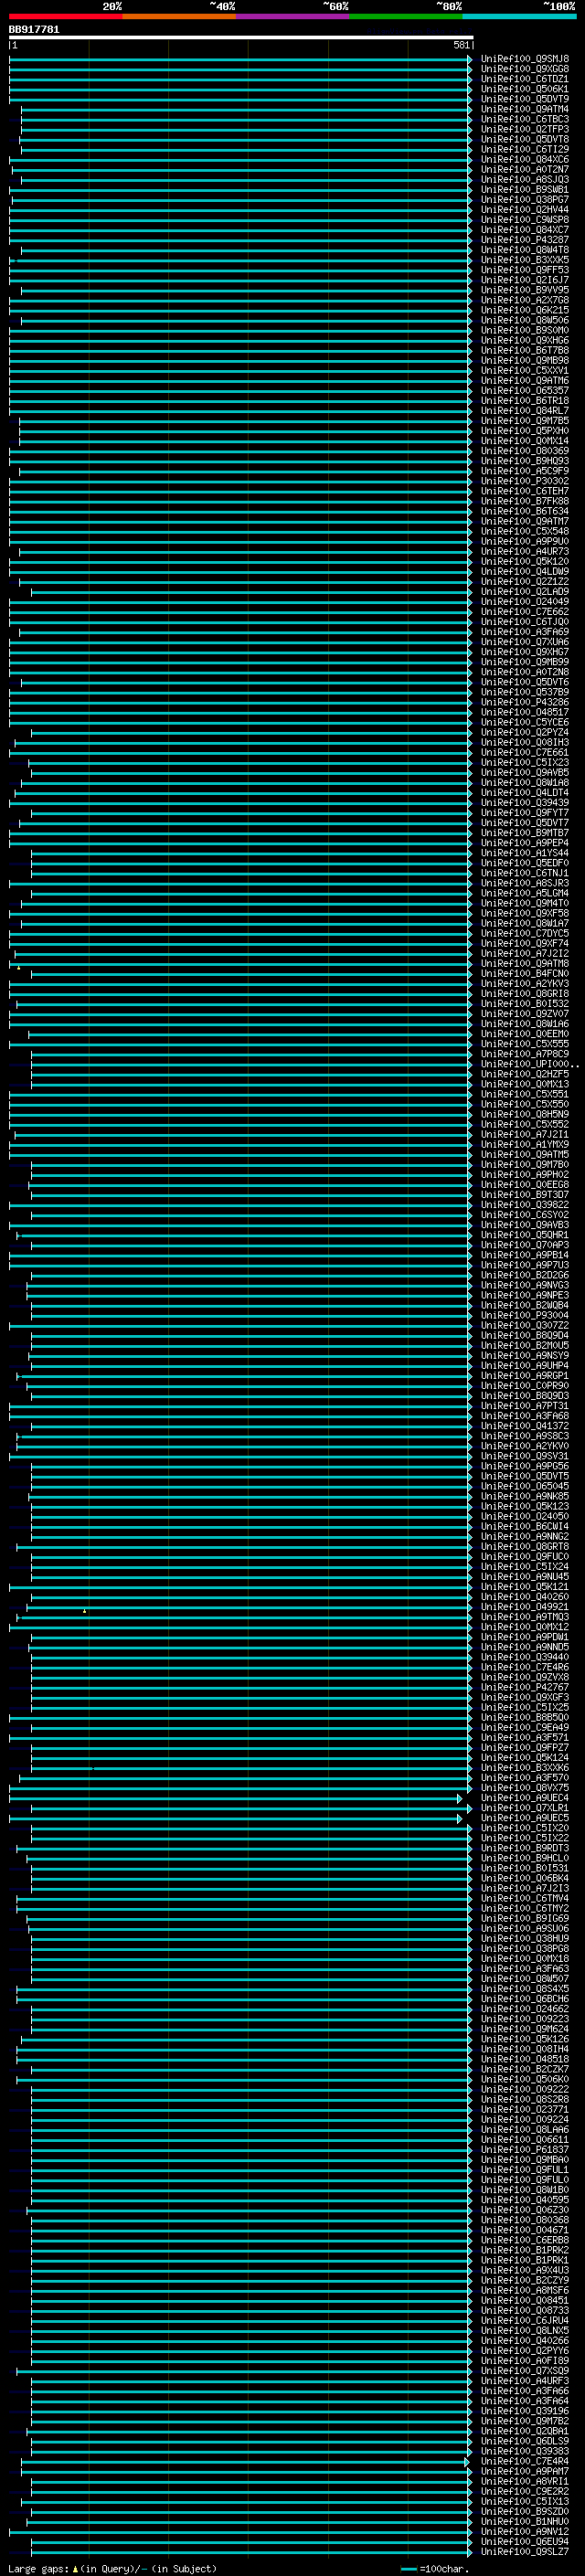Select hit label UniRef100_B9SZD0
Screen dimensions: 585x2576
(x=525, y=2511)
